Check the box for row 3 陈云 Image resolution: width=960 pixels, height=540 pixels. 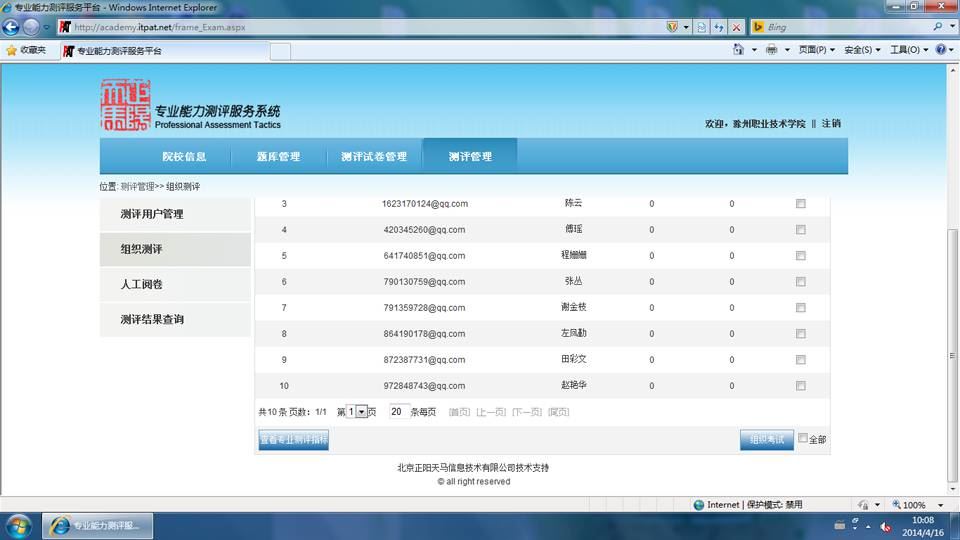click(801, 203)
